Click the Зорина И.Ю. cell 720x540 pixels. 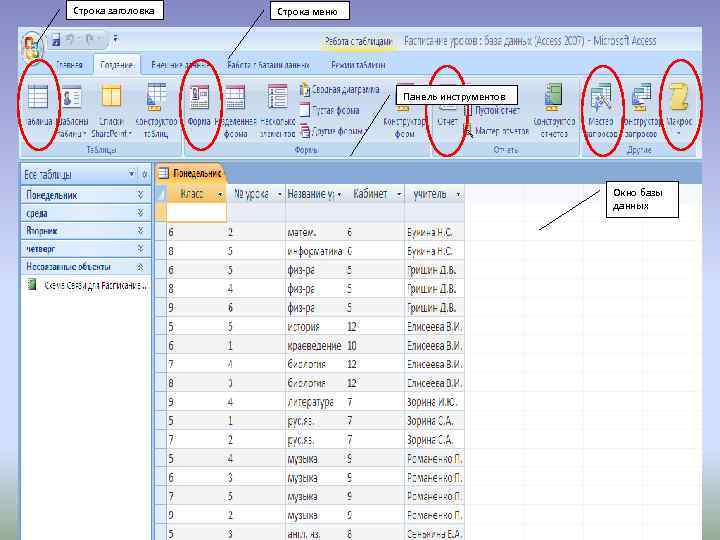tap(434, 402)
